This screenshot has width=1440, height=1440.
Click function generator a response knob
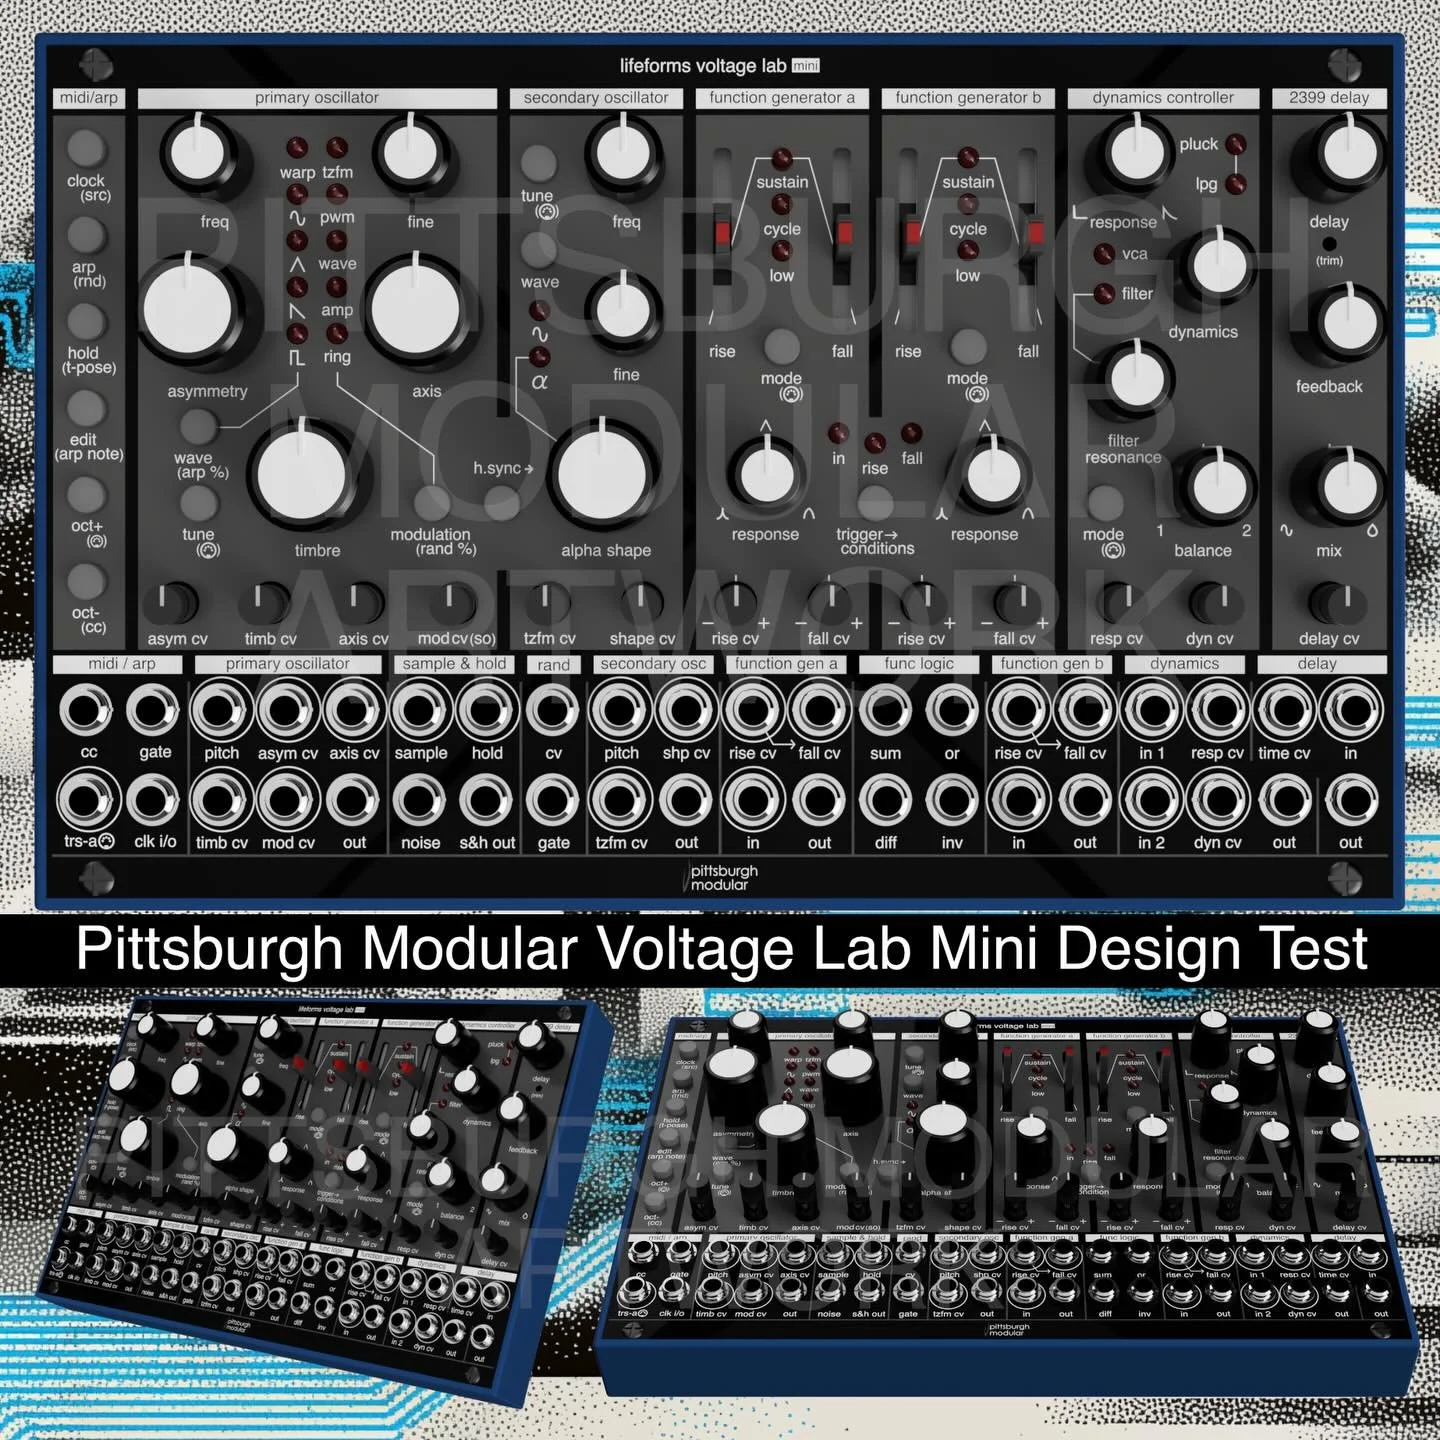[766, 473]
